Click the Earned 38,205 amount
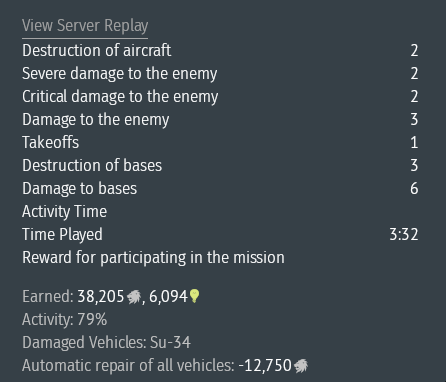446x382 pixels. point(101,296)
